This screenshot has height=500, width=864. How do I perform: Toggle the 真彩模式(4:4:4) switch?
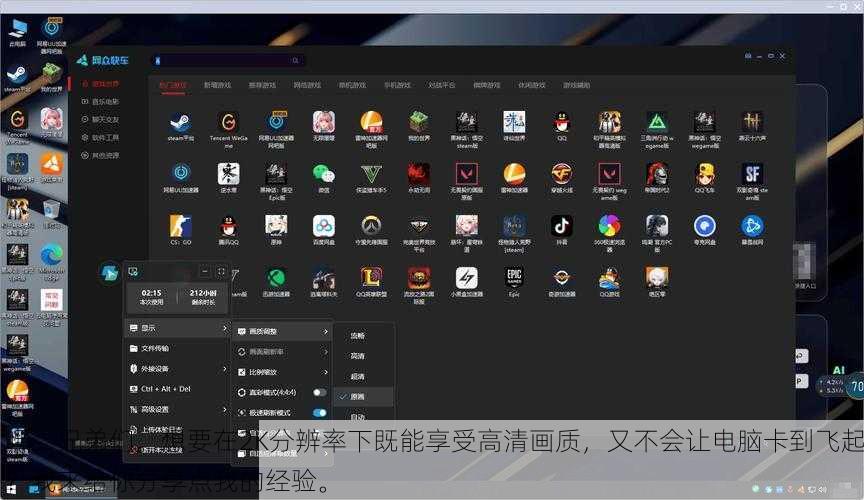tap(320, 393)
